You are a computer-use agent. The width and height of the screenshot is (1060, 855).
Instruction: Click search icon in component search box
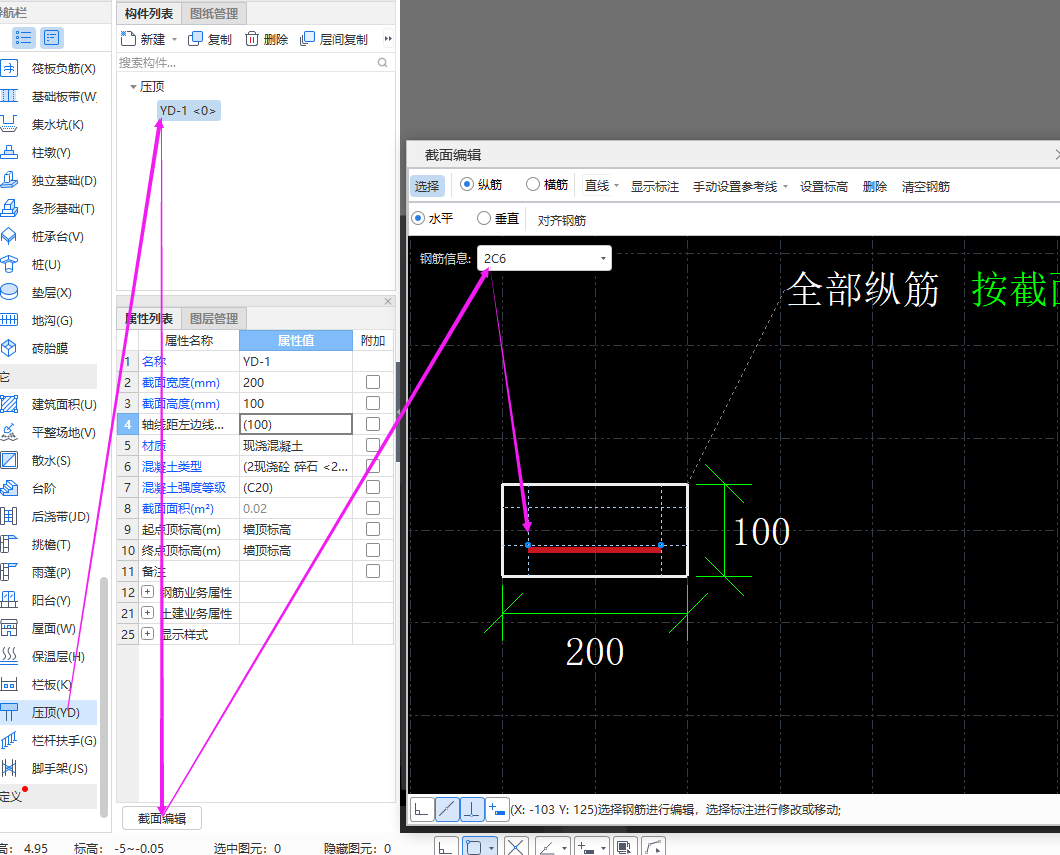click(x=383, y=63)
